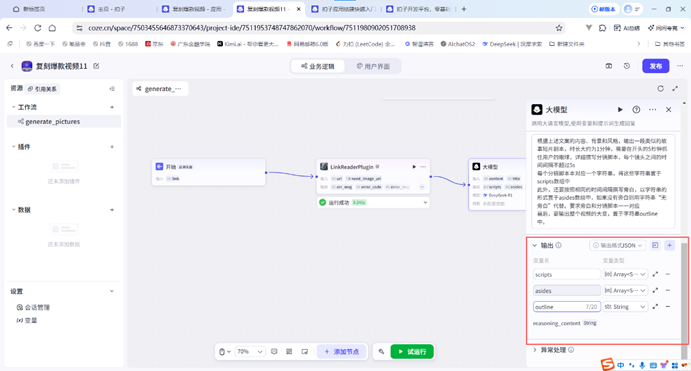
Task: Select the generate_ workflow tab
Action: [160, 89]
